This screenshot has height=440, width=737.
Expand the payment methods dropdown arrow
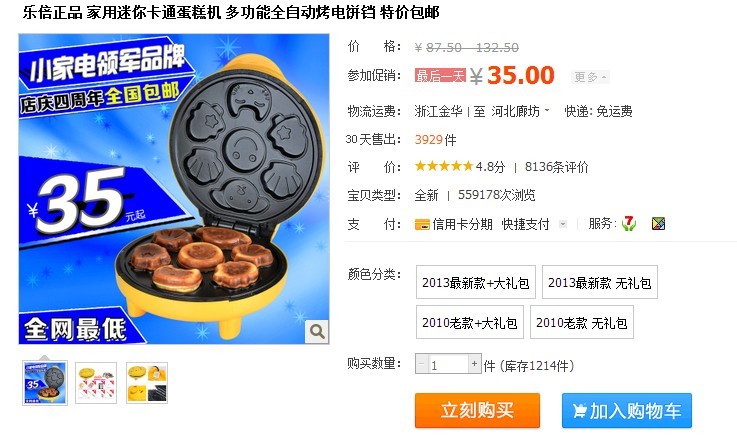(563, 224)
